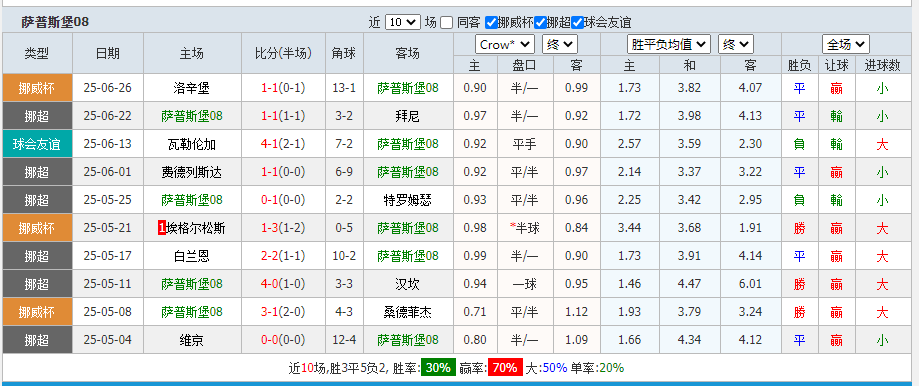This screenshot has width=919, height=386.
Task: Click the 4-1(2-1) score for 瓦勒伦加
Action: [283, 144]
